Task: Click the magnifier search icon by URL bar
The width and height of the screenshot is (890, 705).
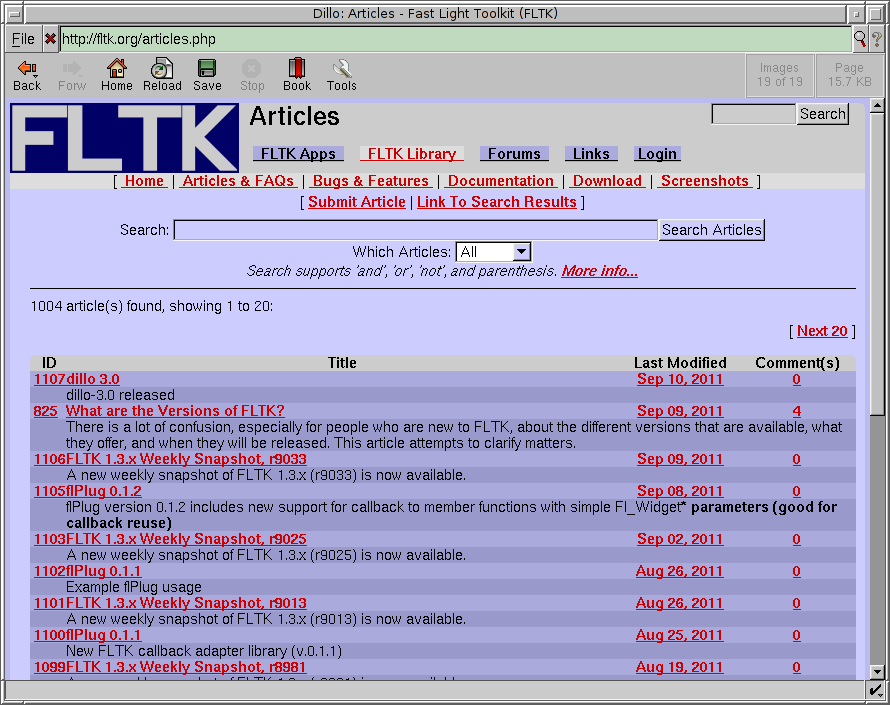Action: 860,39
